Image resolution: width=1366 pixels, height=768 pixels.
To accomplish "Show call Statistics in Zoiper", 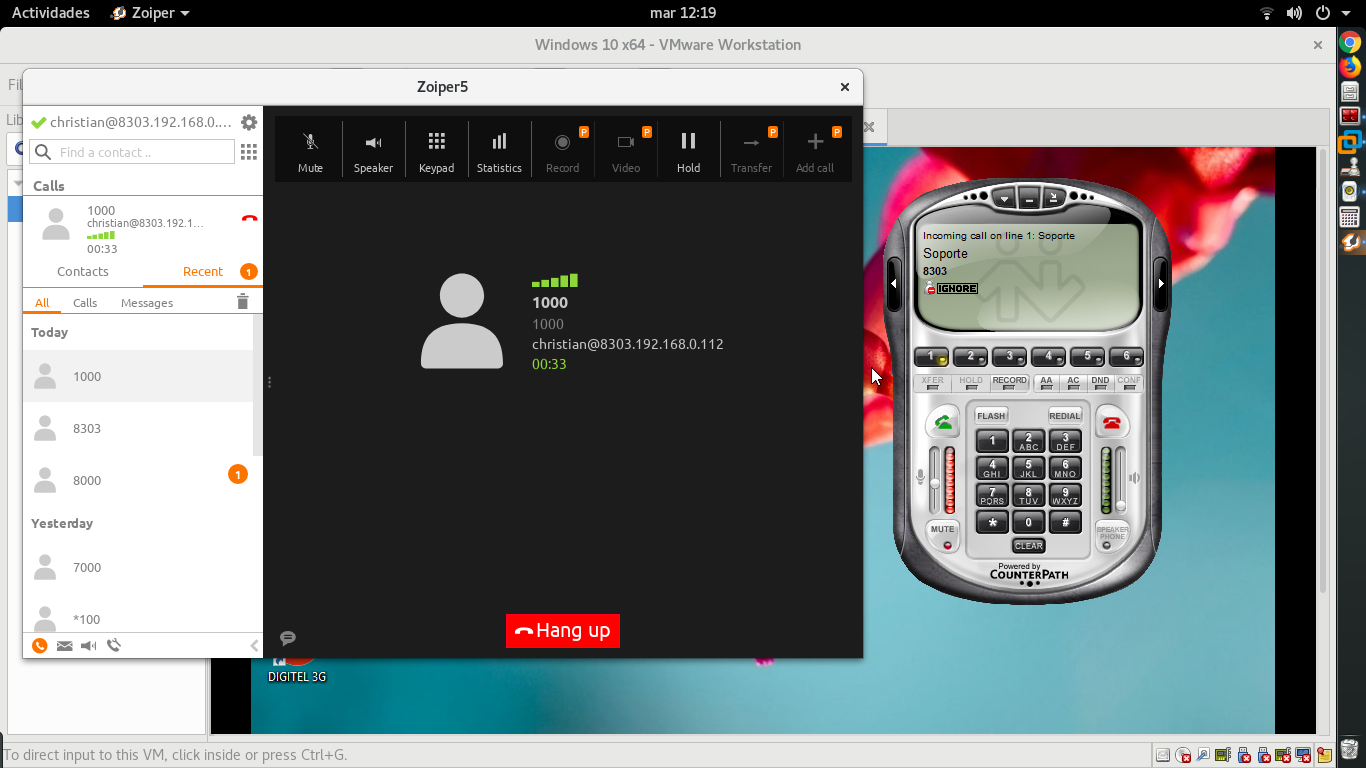I will click(499, 151).
